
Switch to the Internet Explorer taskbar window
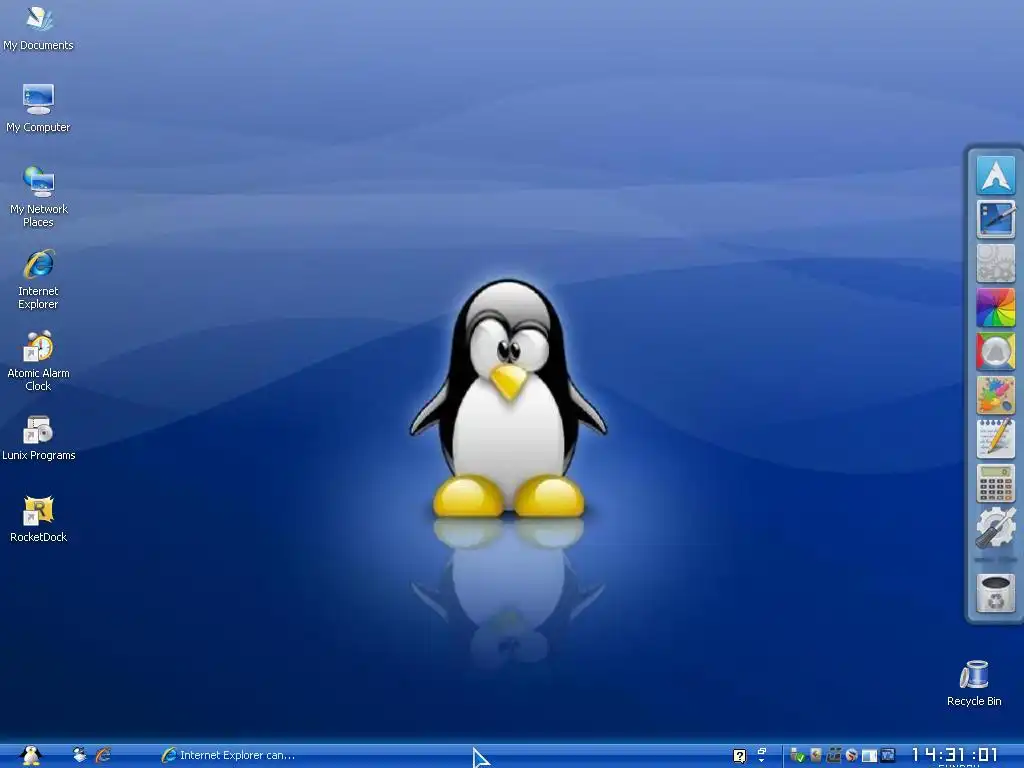[229, 755]
